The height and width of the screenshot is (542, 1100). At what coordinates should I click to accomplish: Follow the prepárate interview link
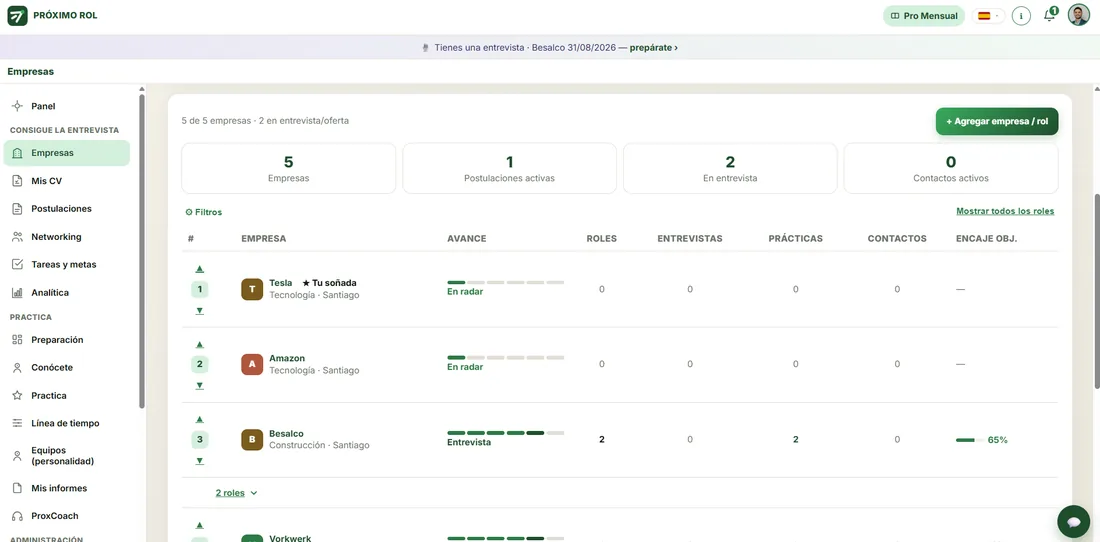[x=654, y=48]
